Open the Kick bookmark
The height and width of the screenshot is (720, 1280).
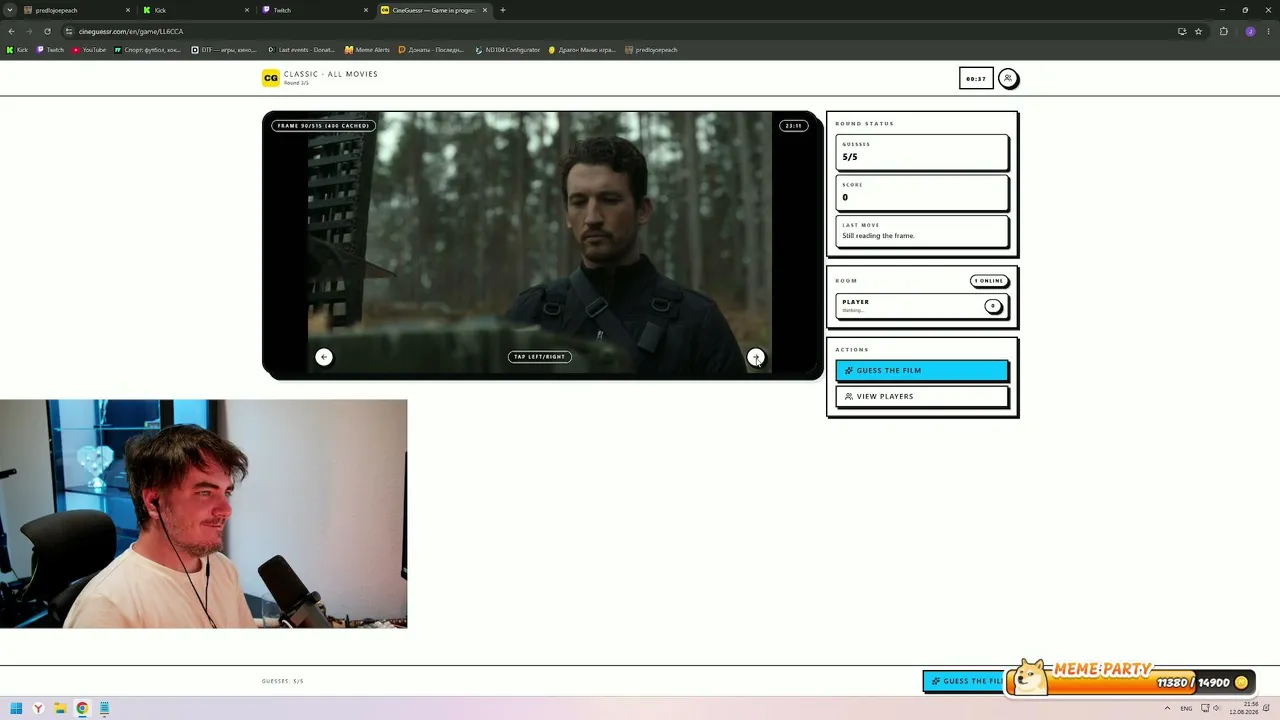18,50
